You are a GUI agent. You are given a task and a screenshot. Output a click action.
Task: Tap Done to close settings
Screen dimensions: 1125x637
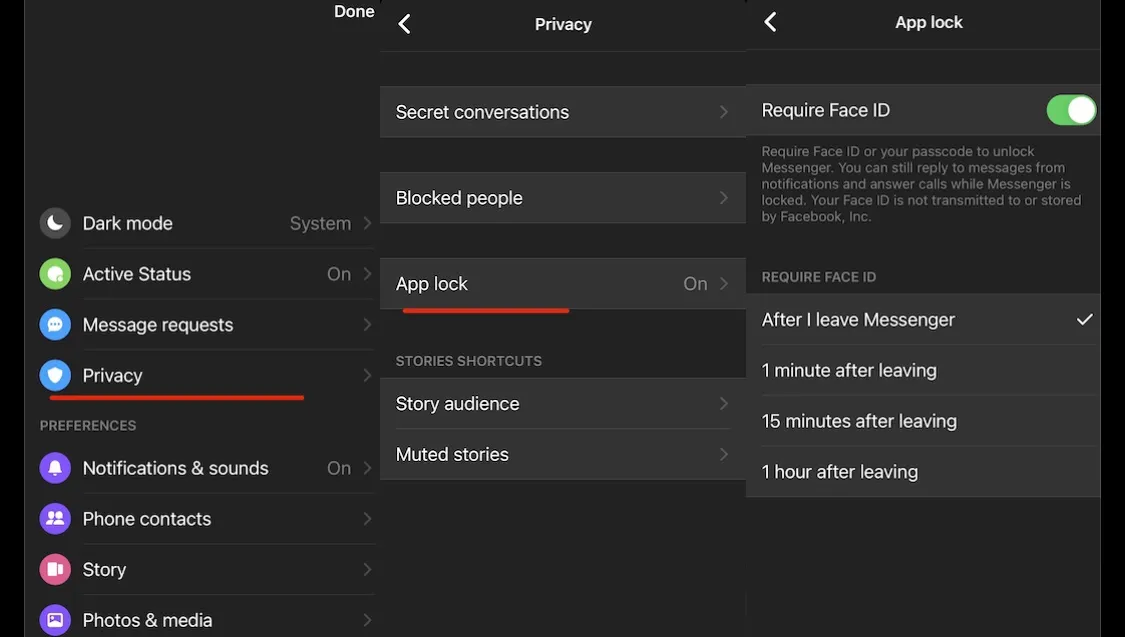354,11
